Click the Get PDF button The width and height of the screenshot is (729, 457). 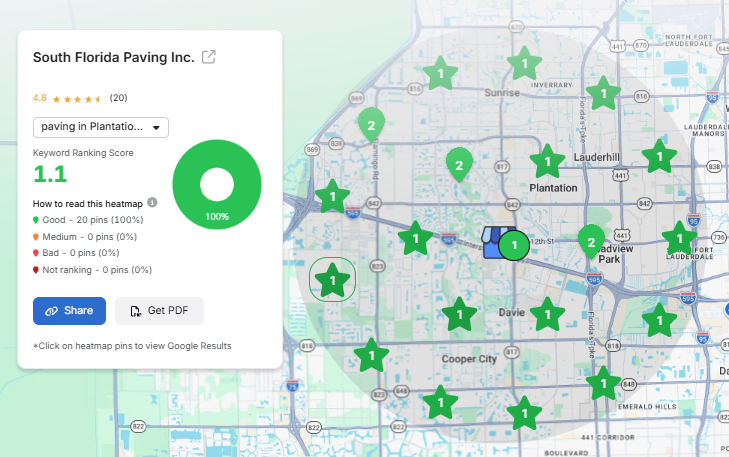pos(159,311)
